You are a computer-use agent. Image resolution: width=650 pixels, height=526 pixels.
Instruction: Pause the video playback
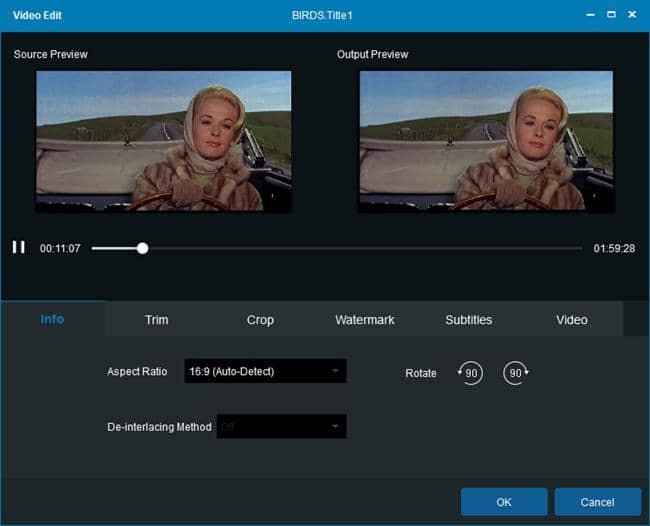tap(19, 247)
